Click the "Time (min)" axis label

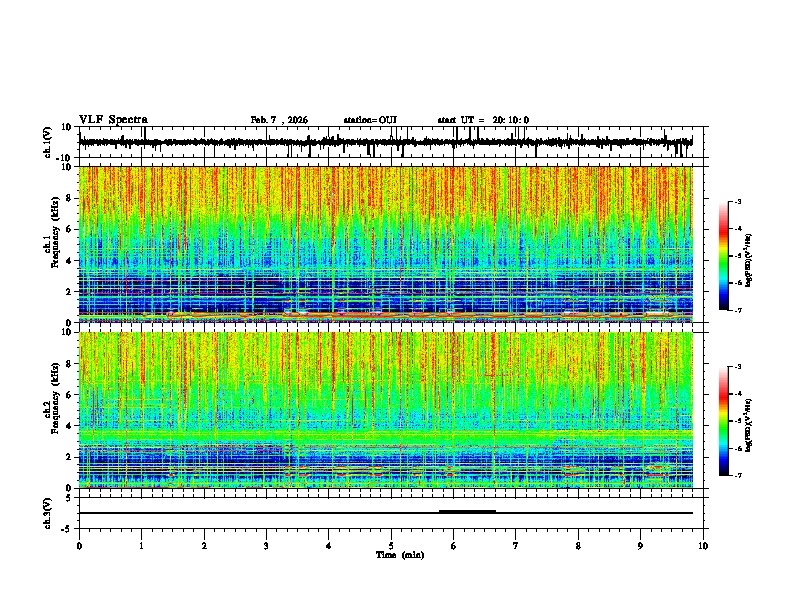(x=400, y=555)
